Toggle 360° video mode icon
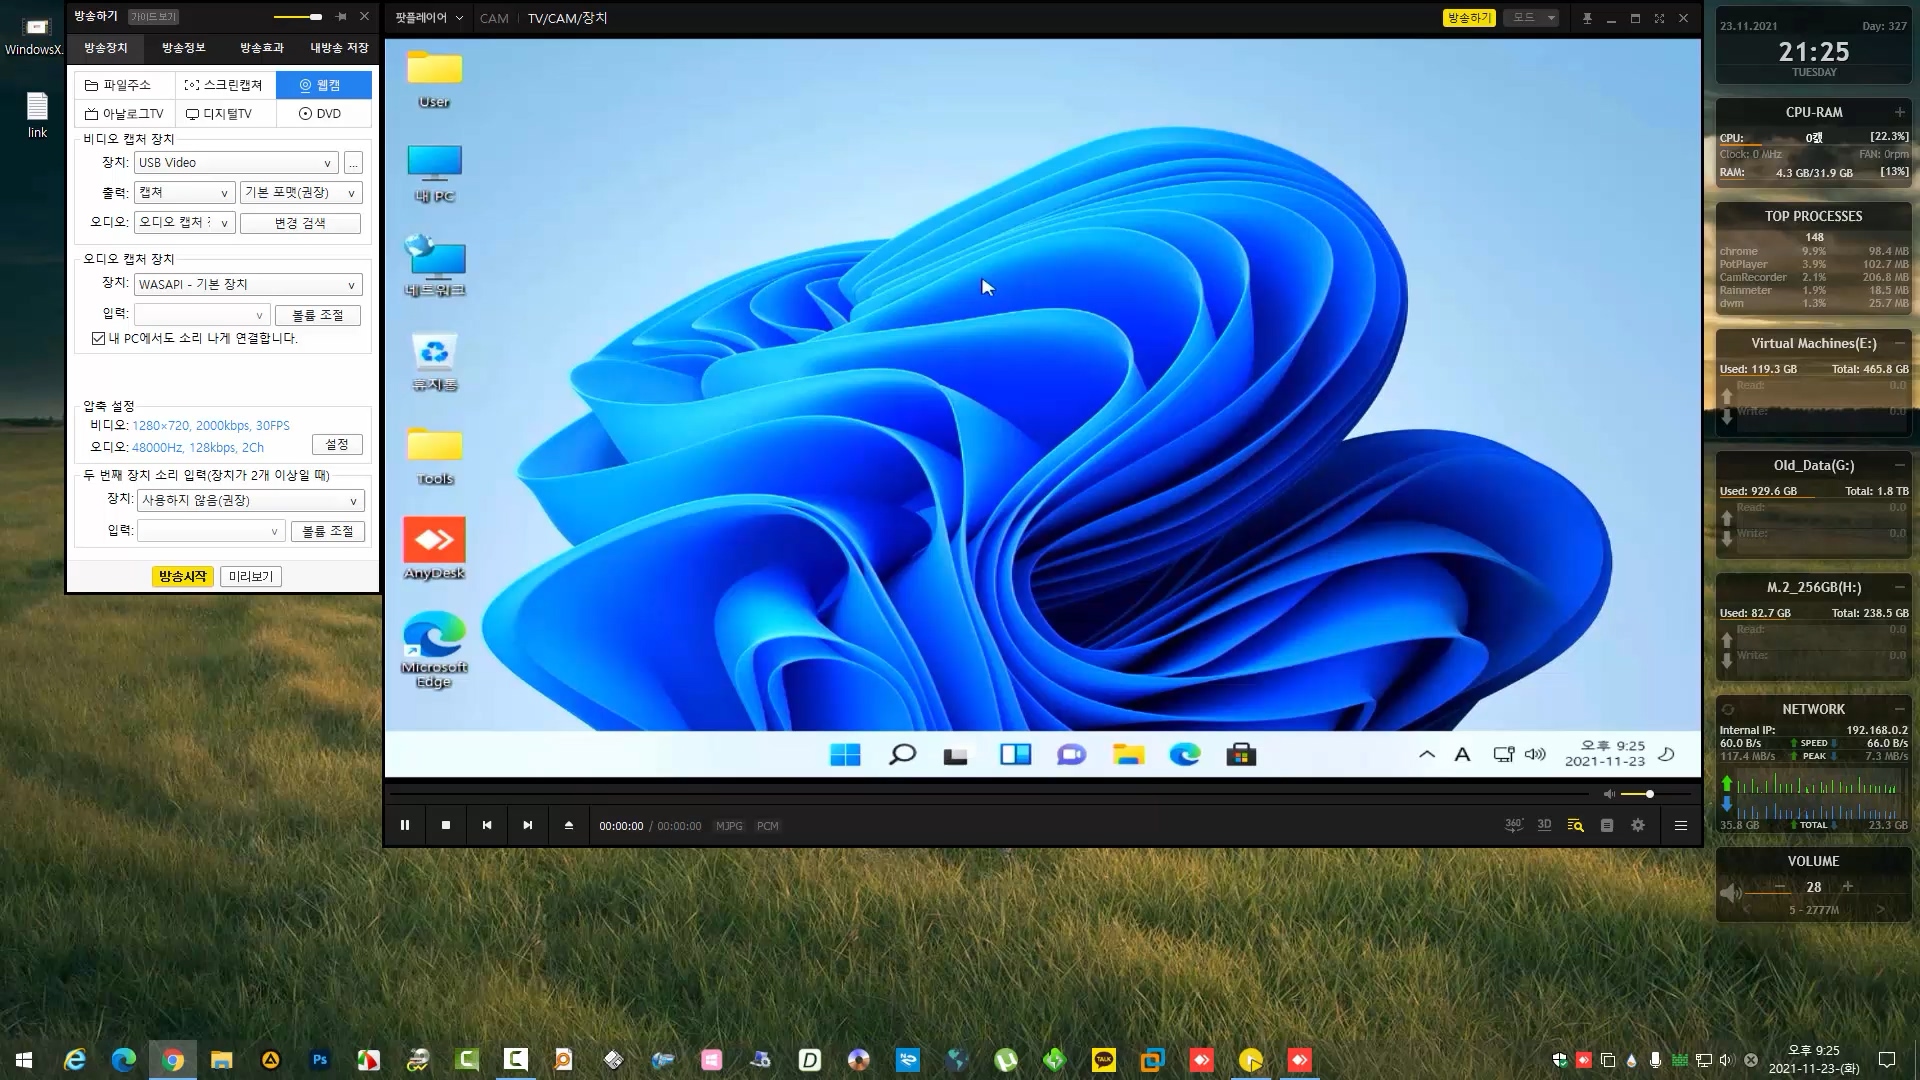Screen dimensions: 1920x1080 pyautogui.click(x=1513, y=825)
